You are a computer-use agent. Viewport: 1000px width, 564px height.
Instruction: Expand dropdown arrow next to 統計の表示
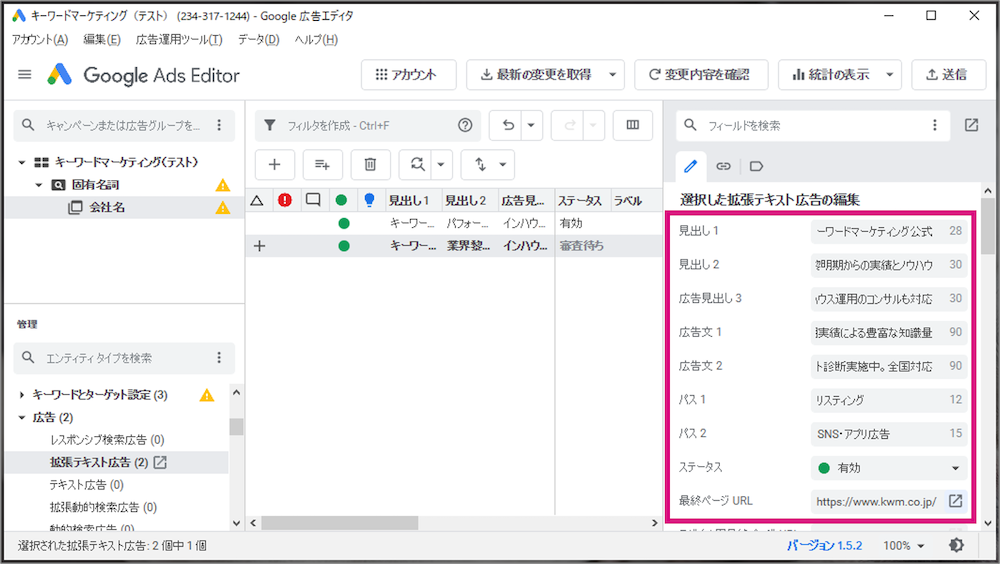coord(890,75)
